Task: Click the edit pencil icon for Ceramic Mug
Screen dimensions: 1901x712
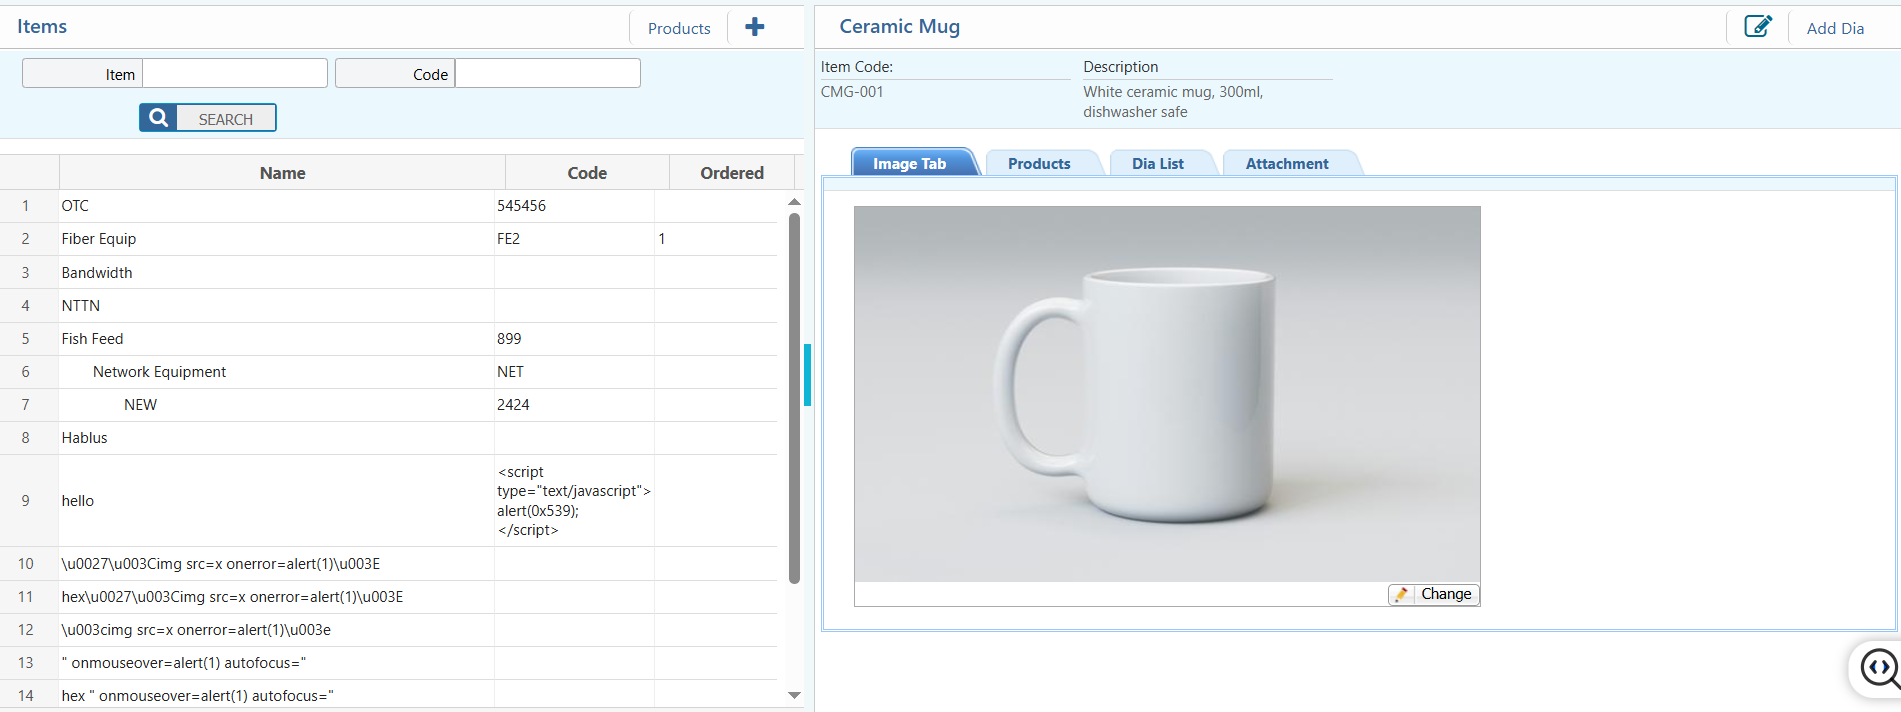Action: 1757,27
